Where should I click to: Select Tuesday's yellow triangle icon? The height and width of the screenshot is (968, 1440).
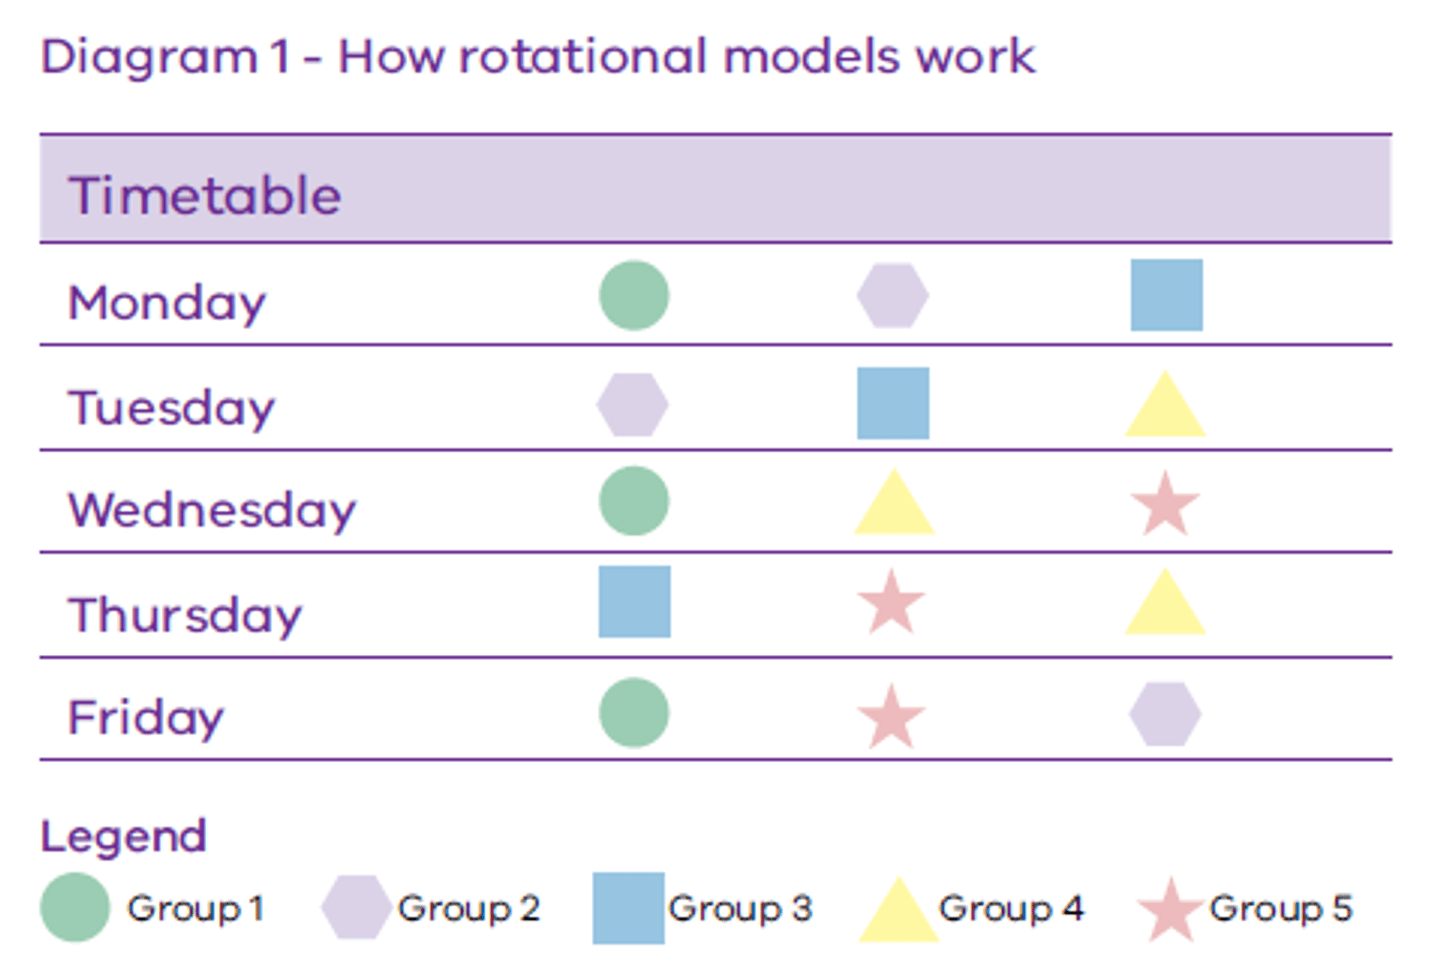1165,404
